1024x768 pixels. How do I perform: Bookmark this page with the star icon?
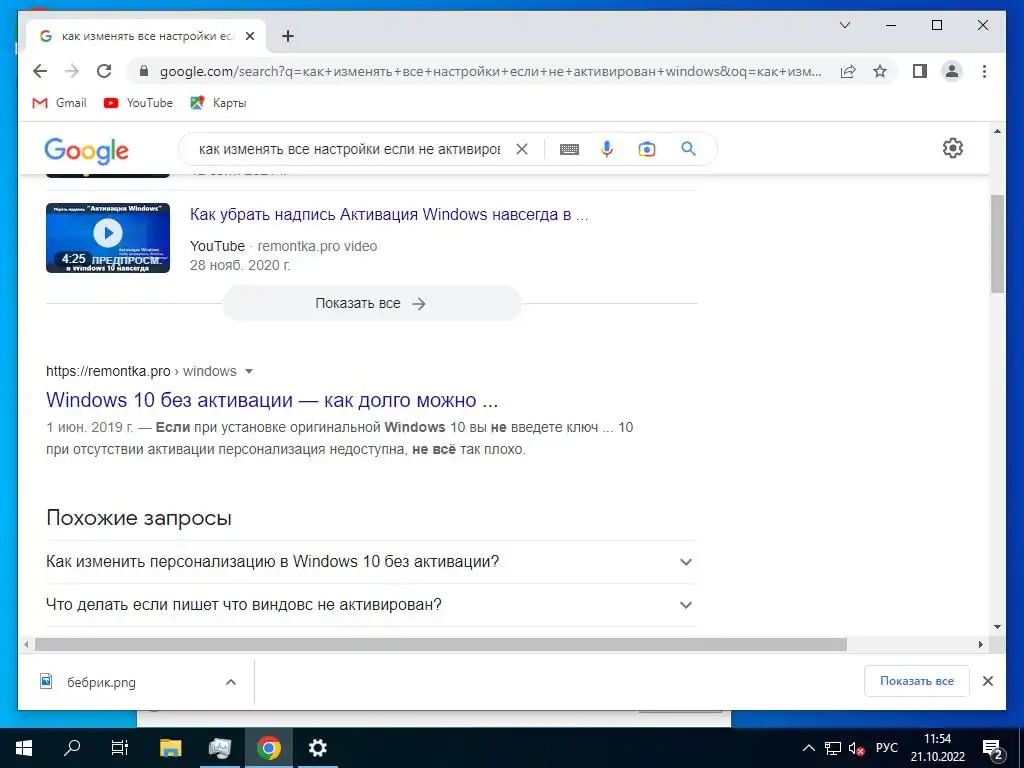click(x=880, y=71)
